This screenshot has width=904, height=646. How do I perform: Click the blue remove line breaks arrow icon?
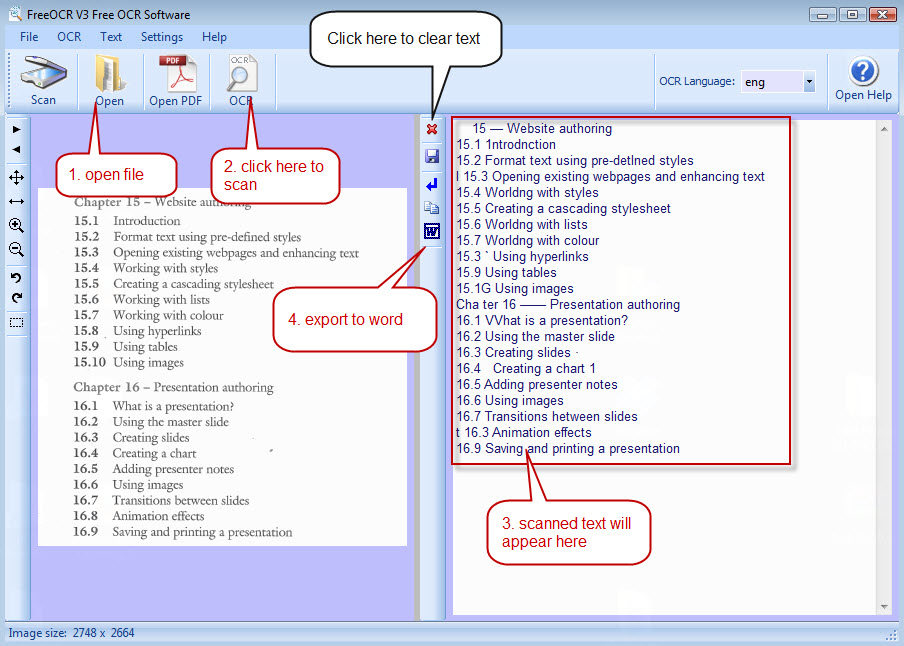click(432, 185)
